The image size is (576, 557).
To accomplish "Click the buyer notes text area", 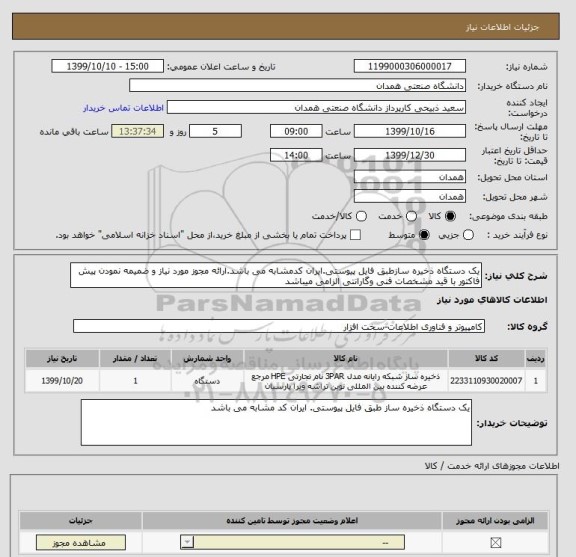I will click(276, 423).
